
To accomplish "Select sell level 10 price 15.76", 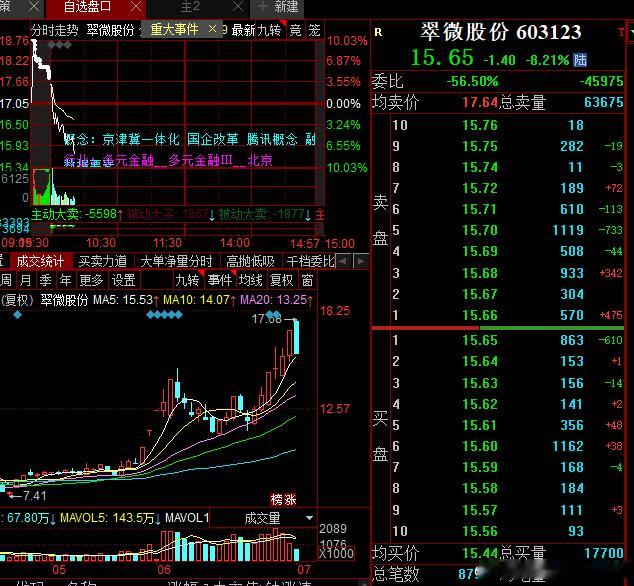I will tap(480, 125).
